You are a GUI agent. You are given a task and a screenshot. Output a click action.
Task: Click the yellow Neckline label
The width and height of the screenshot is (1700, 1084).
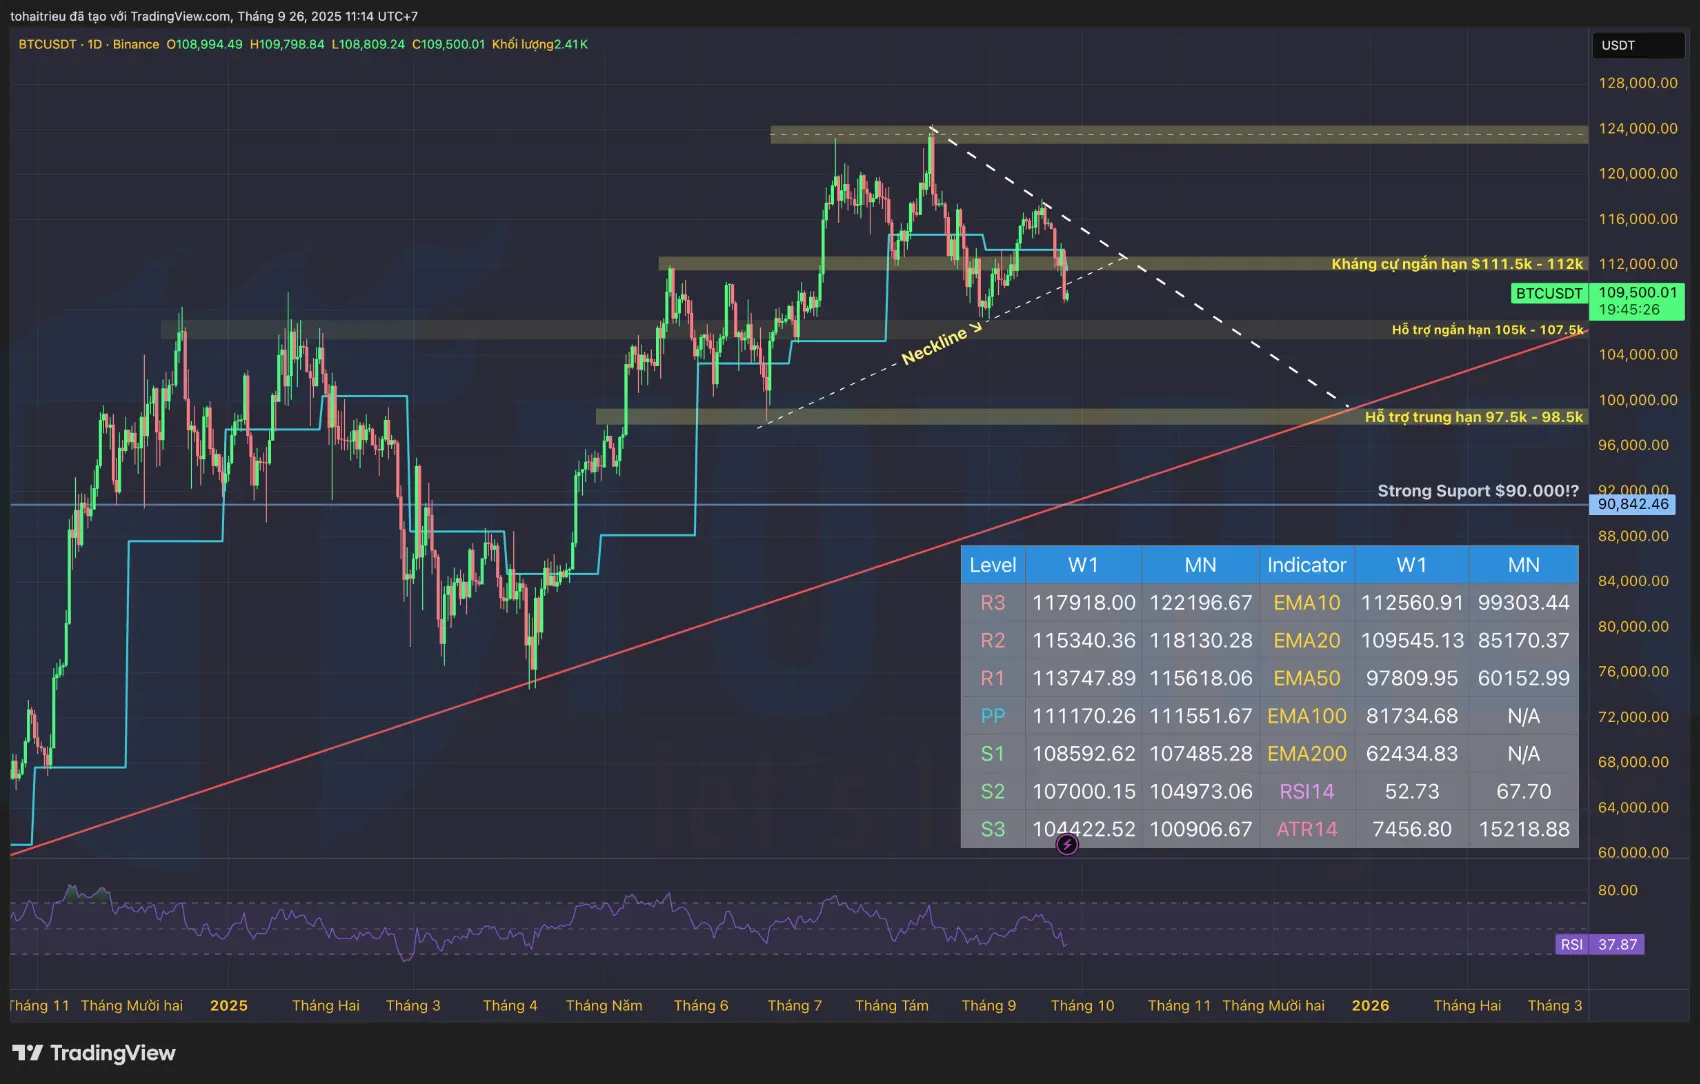pos(935,346)
